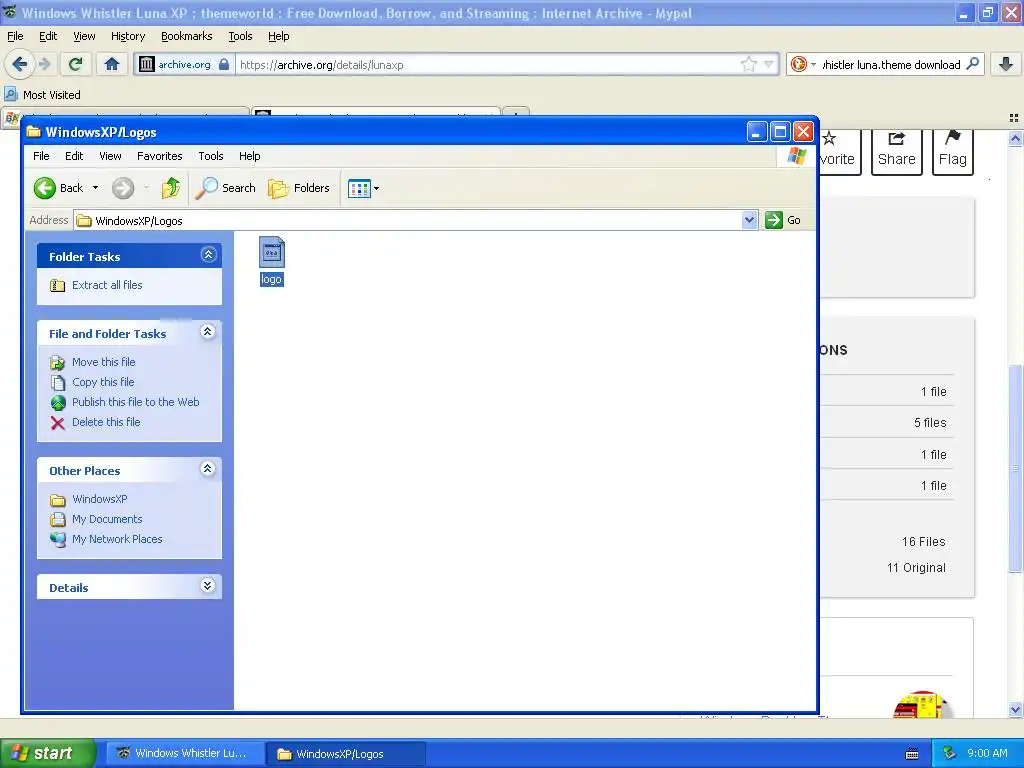Open the Explorer Back history dropdown arrow
This screenshot has width=1024, height=768.
pyautogui.click(x=95, y=188)
